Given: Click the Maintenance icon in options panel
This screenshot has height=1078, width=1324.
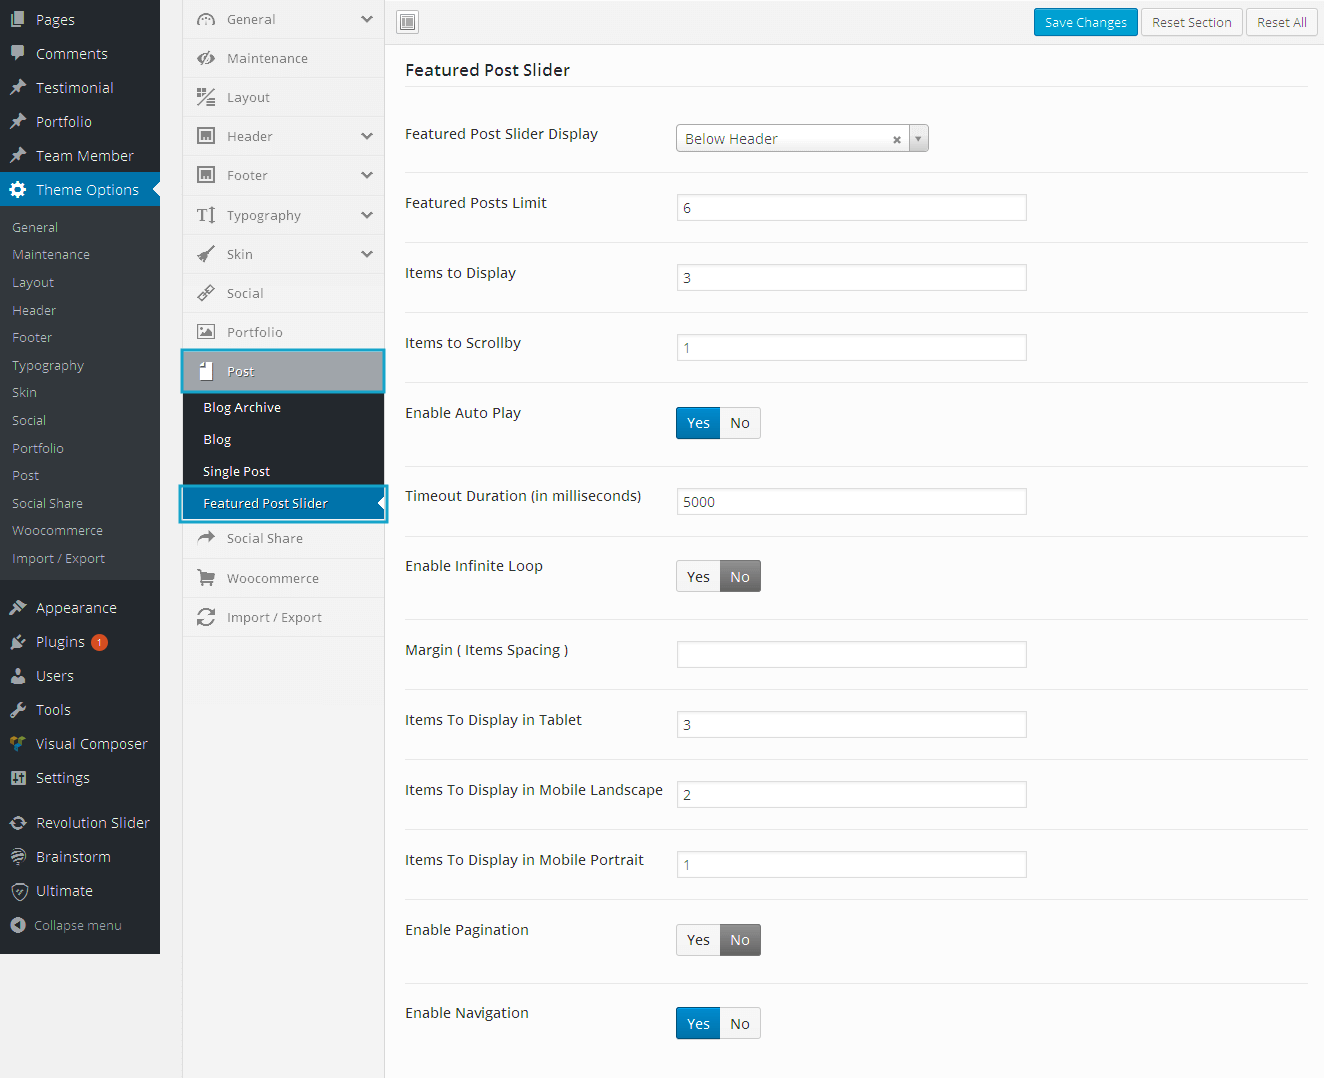Looking at the screenshot, I should pos(206,58).
